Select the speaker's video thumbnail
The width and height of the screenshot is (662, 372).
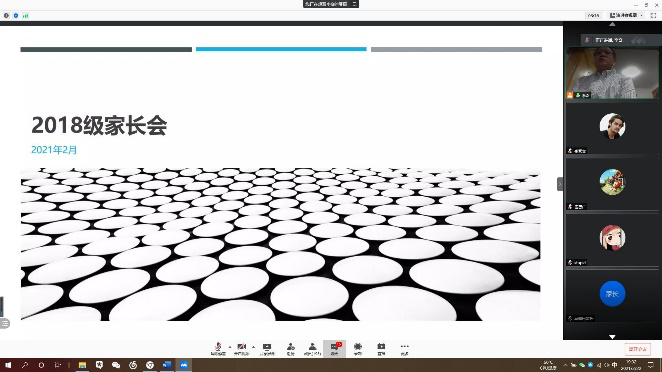[612, 73]
